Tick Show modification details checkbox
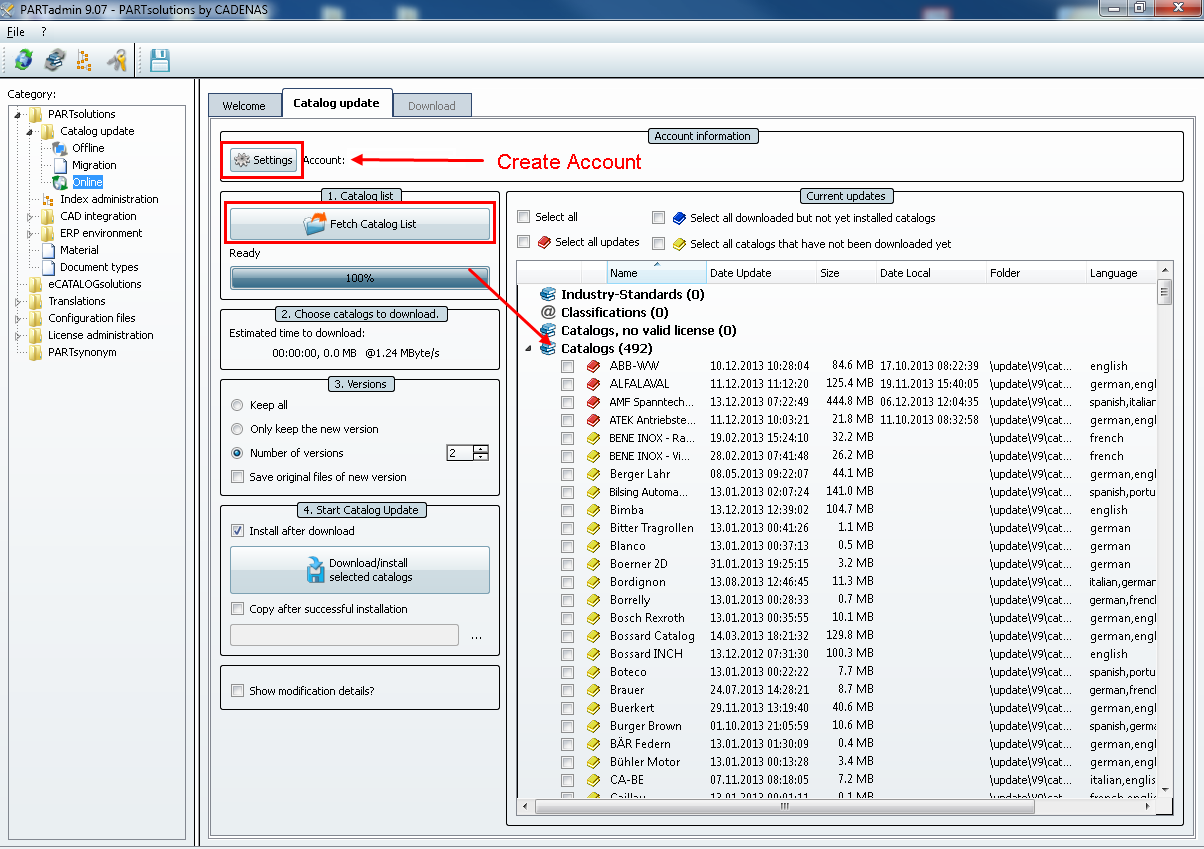 tap(237, 691)
